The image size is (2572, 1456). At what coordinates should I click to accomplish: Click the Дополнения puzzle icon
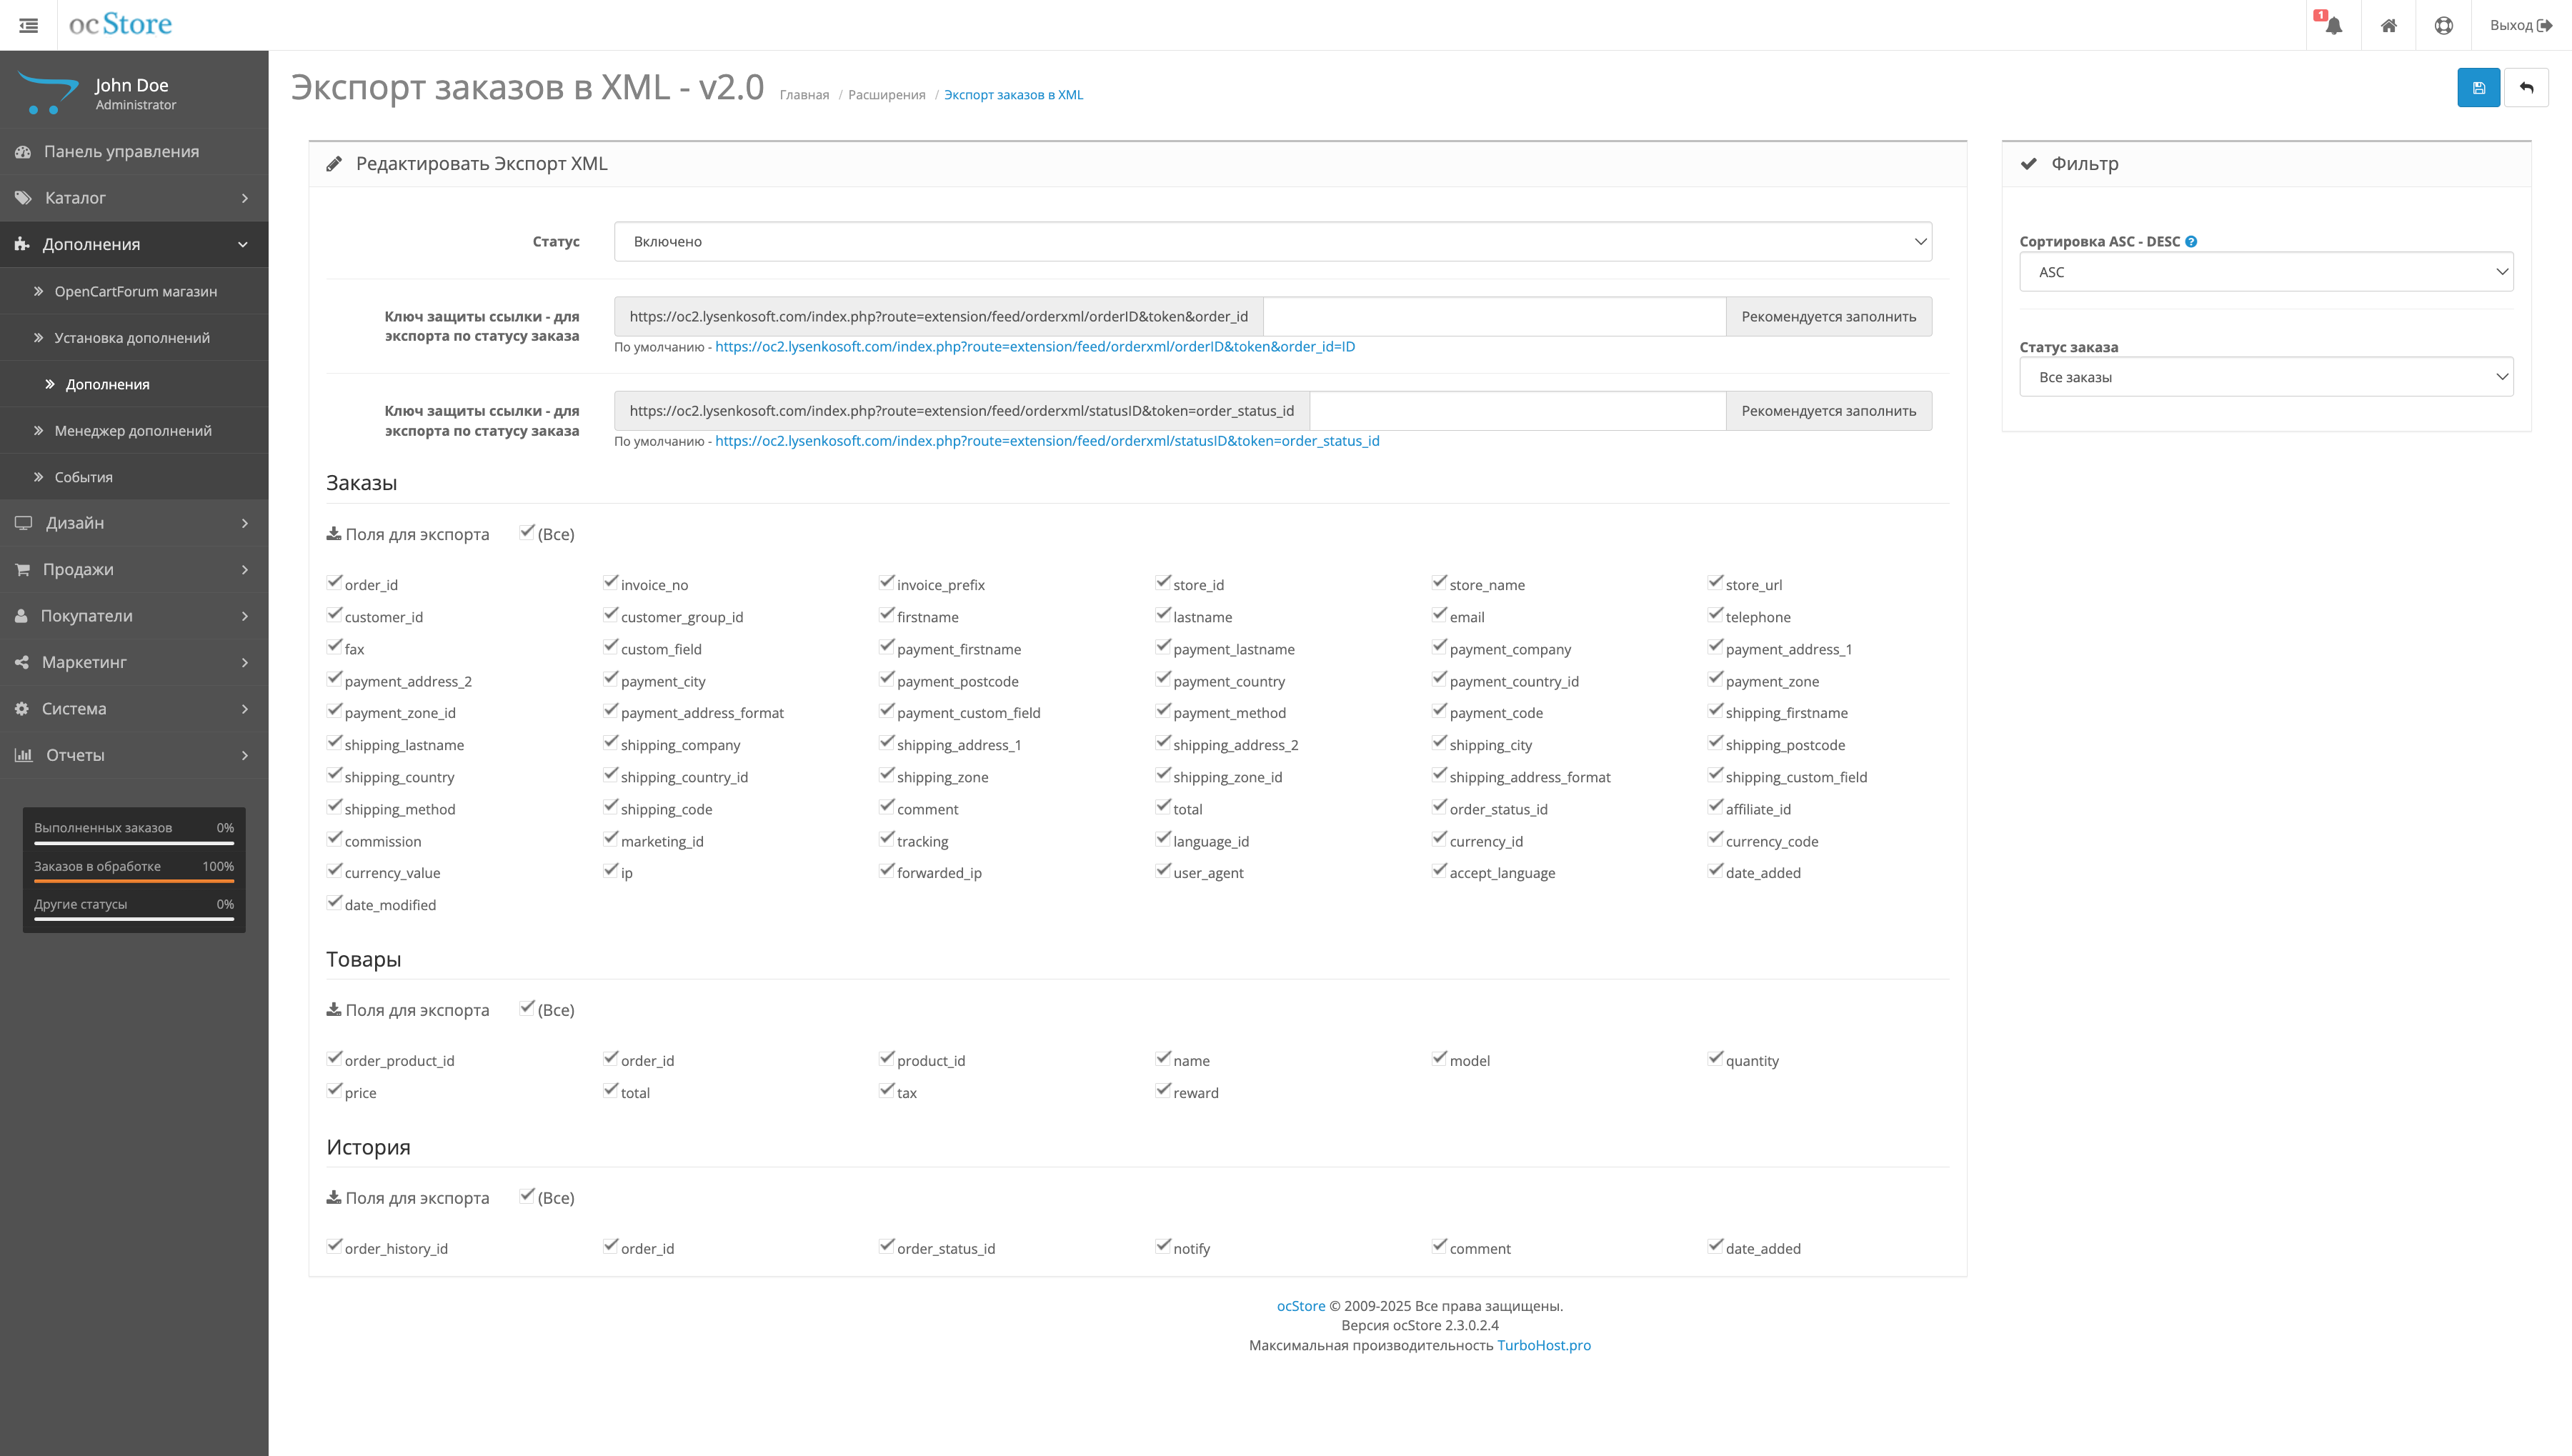[22, 244]
